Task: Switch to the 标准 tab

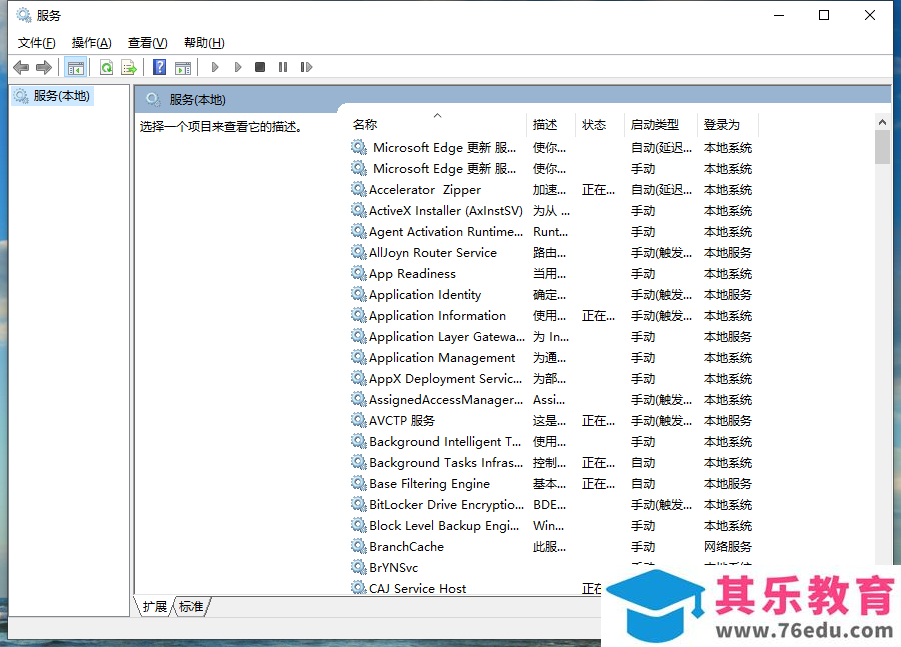Action: click(191, 607)
